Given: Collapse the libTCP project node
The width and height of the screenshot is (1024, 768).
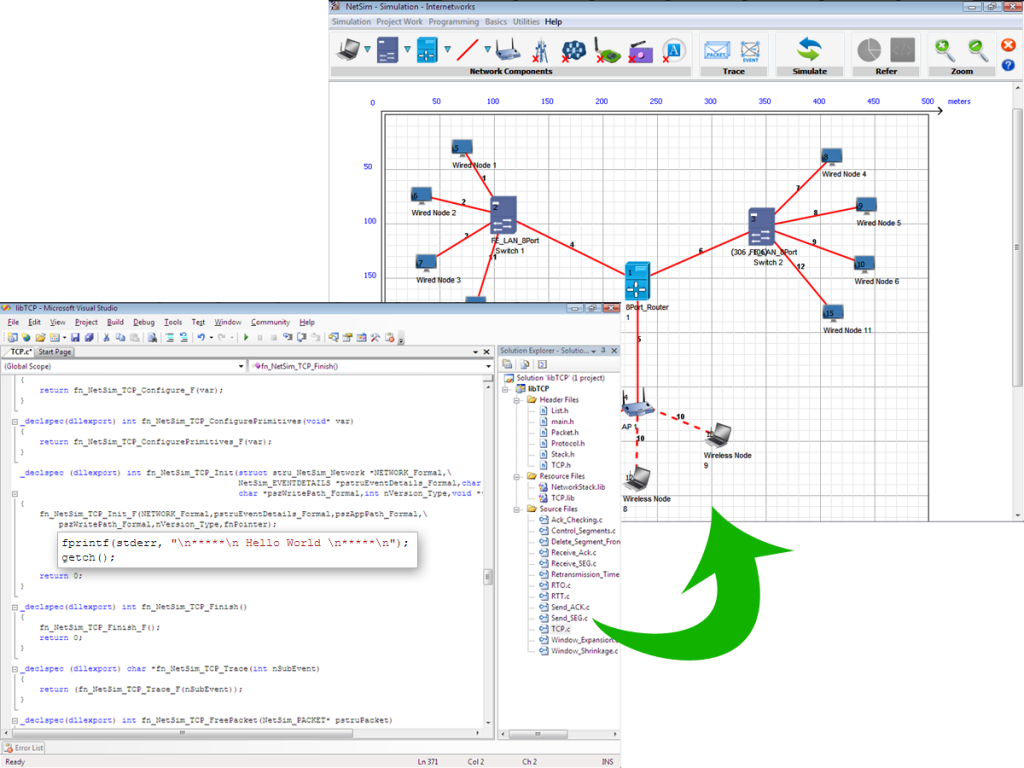Looking at the screenshot, I should (505, 389).
